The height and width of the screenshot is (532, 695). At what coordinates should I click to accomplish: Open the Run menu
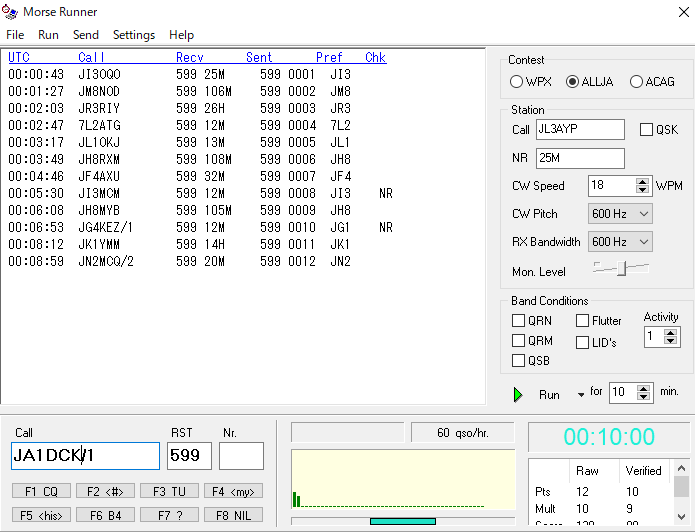tap(48, 35)
